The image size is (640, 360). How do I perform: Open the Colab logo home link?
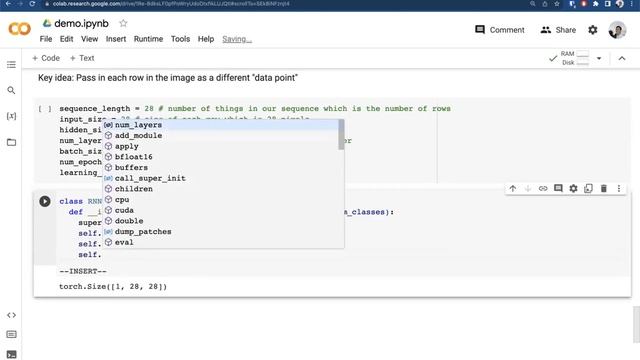(19, 29)
